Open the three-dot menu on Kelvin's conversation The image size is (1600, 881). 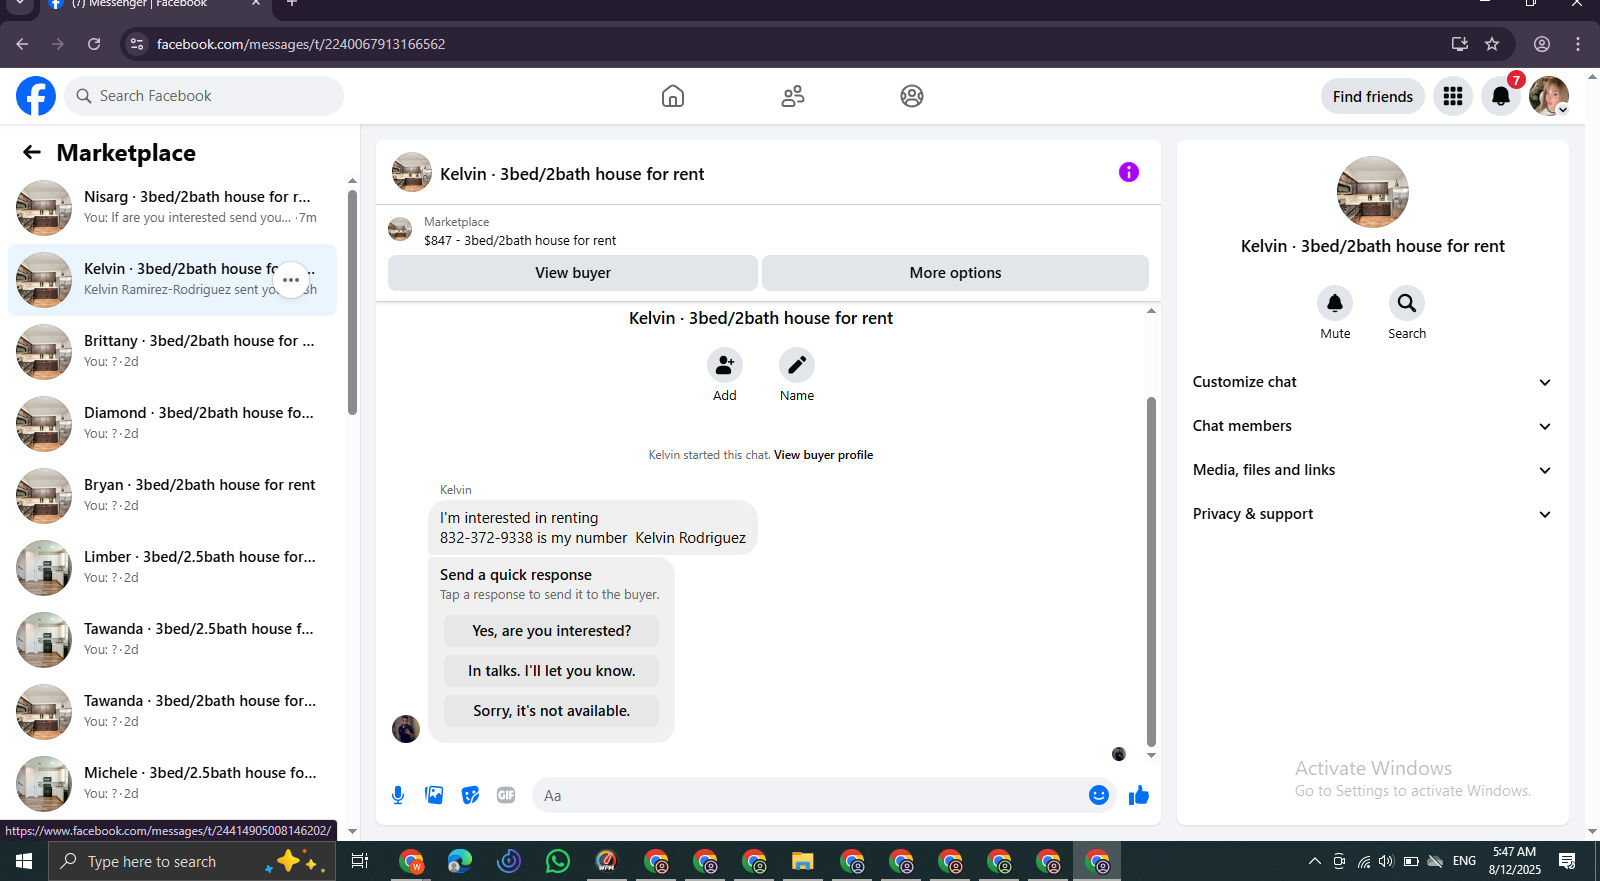291,280
